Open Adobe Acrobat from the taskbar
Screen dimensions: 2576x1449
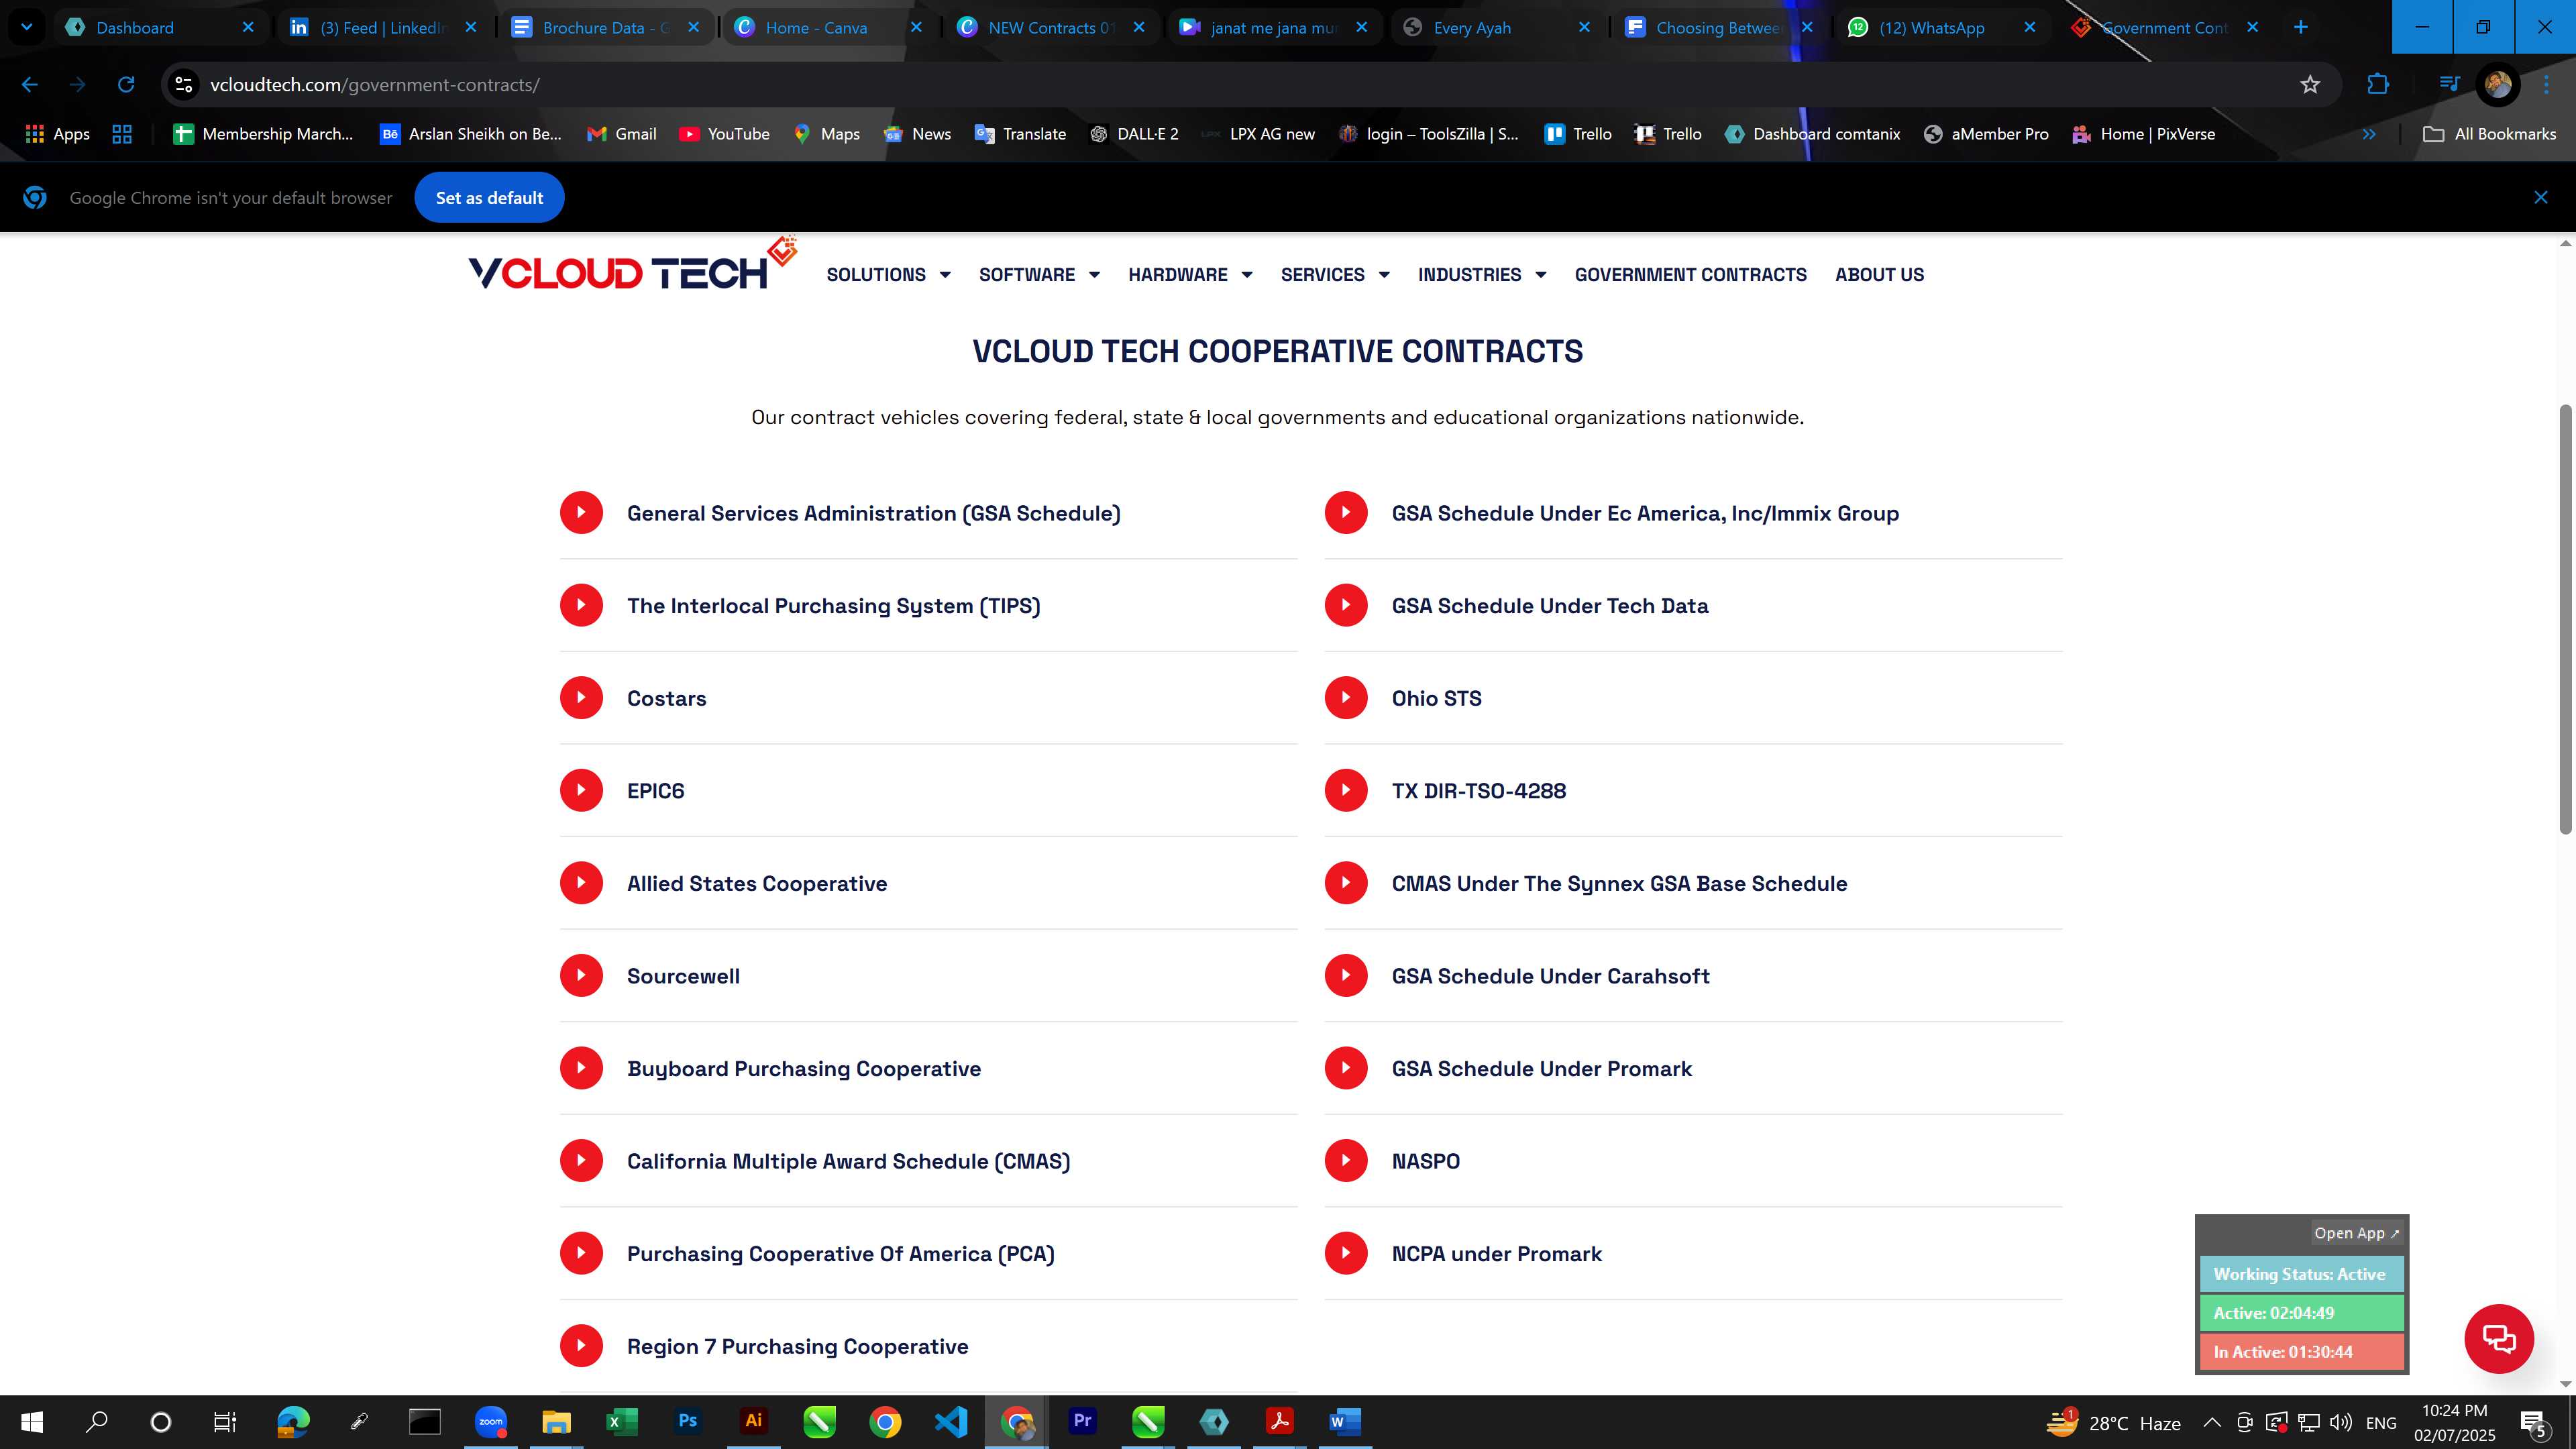(1279, 1421)
